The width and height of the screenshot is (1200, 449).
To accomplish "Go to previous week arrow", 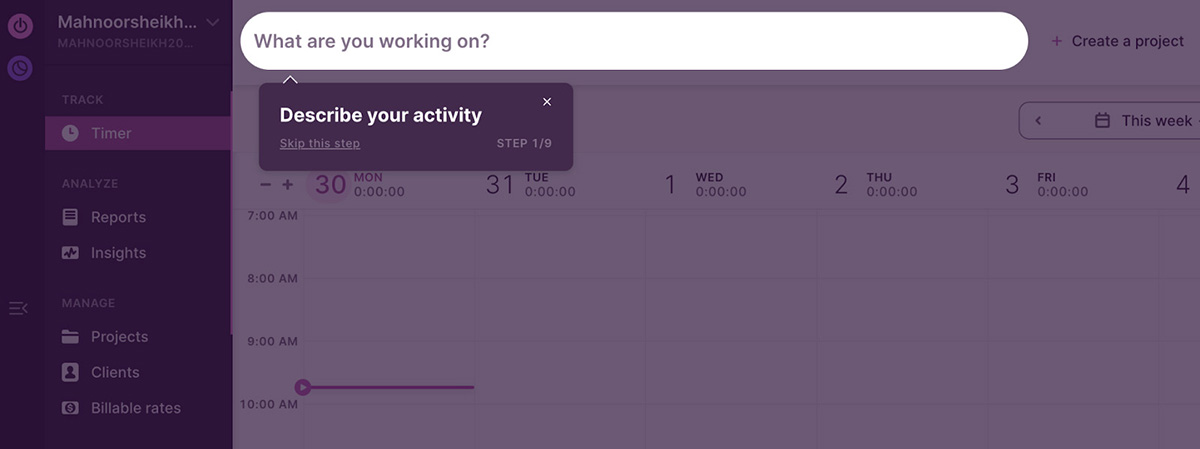I will [x=1038, y=121].
